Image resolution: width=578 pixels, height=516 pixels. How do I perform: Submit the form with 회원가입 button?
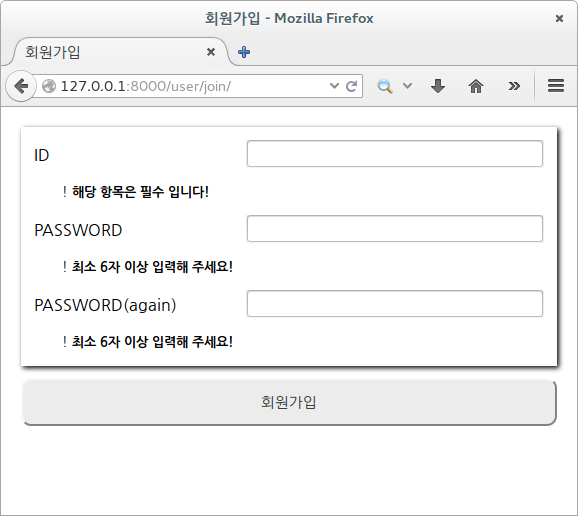click(289, 402)
